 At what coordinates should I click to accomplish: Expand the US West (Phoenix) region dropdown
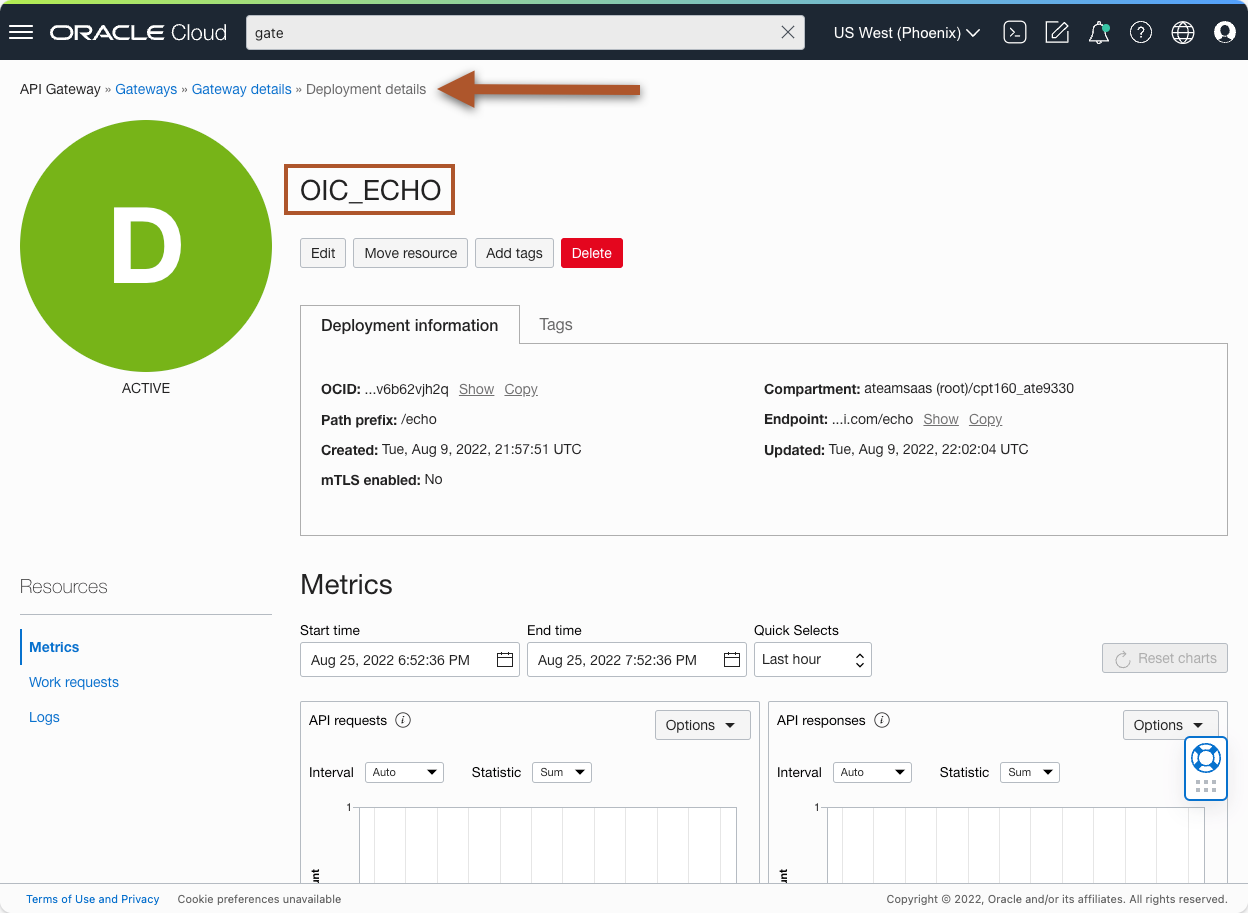(905, 32)
